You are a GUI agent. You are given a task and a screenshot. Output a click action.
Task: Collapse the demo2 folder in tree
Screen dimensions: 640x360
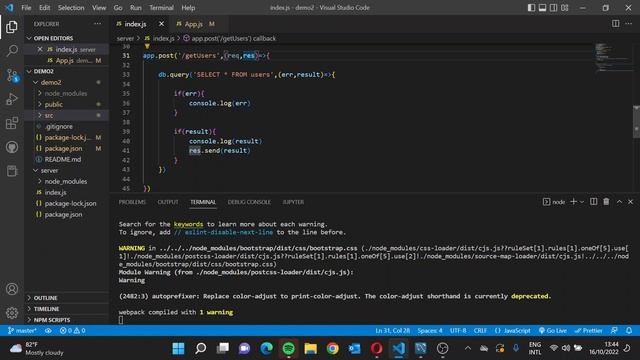click(67, 82)
